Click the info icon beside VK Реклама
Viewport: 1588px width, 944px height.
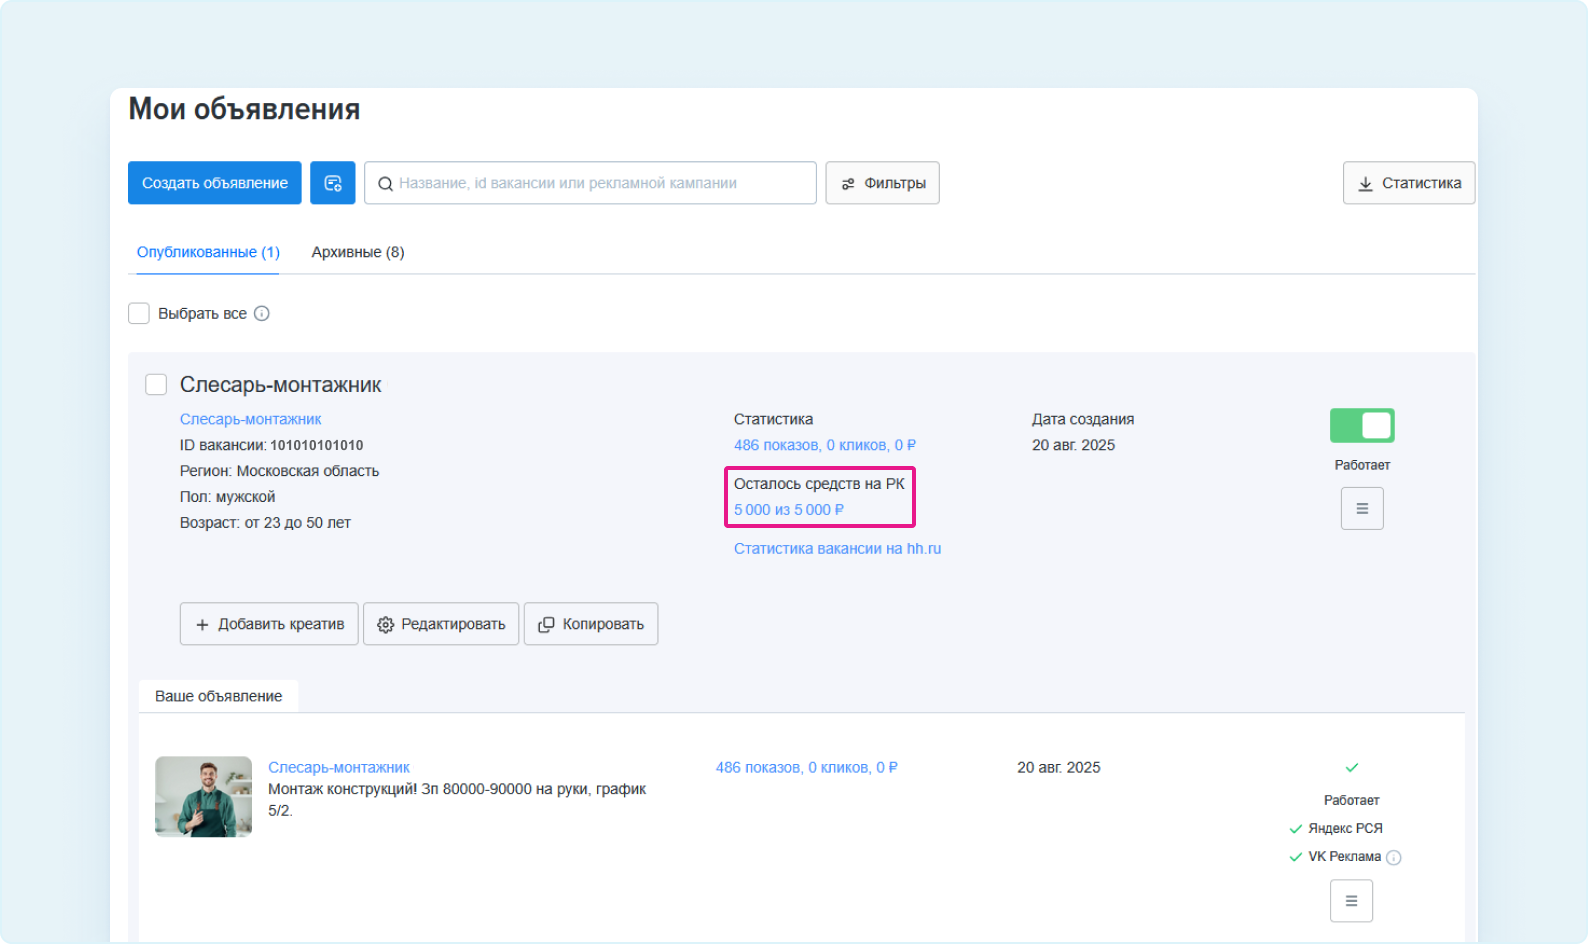tap(1394, 857)
